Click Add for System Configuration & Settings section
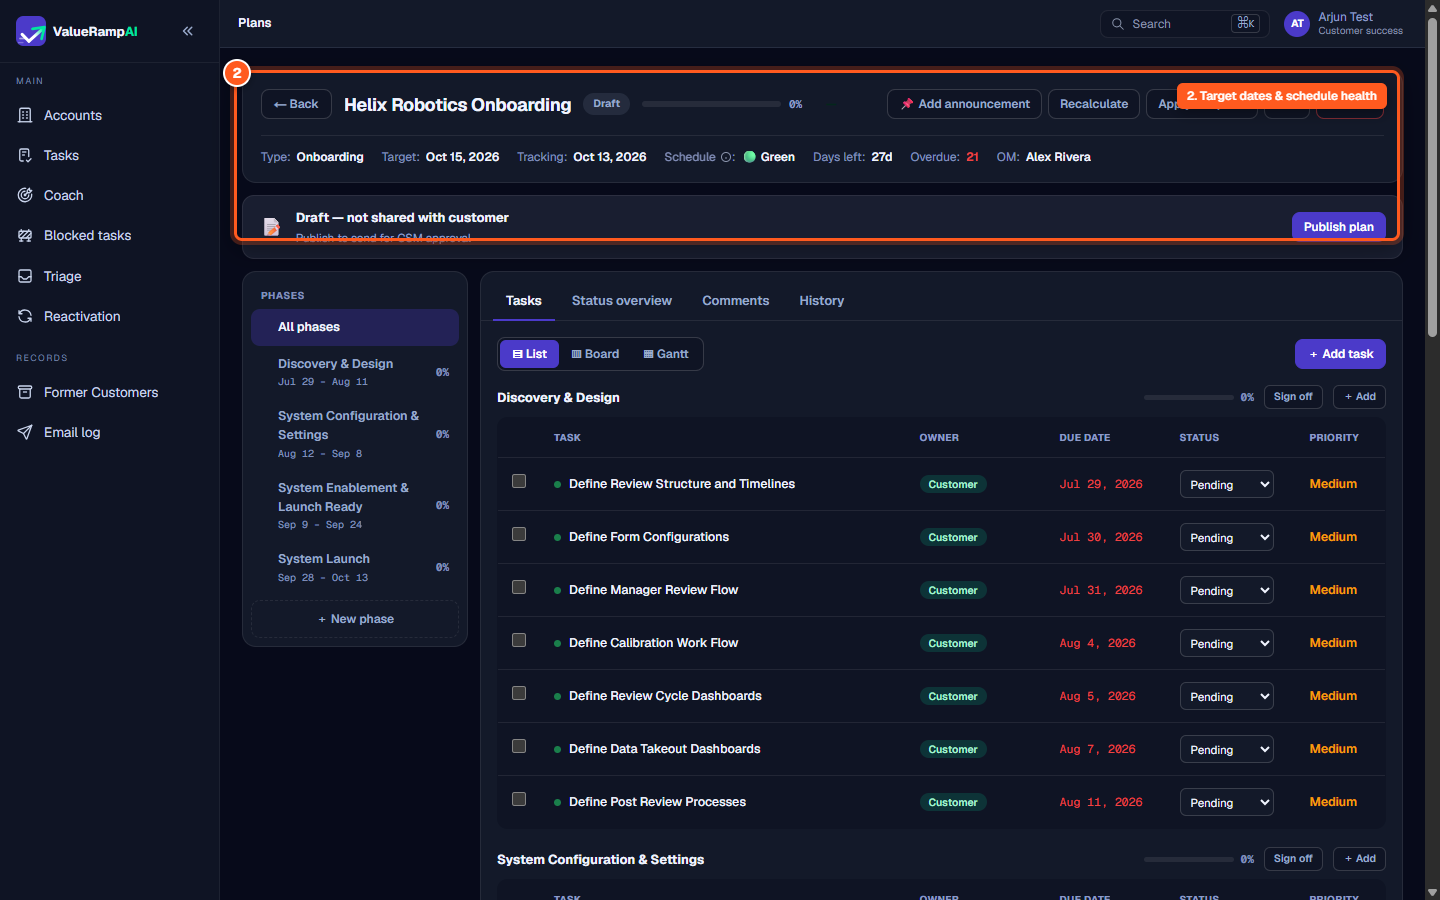Image resolution: width=1440 pixels, height=900 pixels. (1360, 859)
